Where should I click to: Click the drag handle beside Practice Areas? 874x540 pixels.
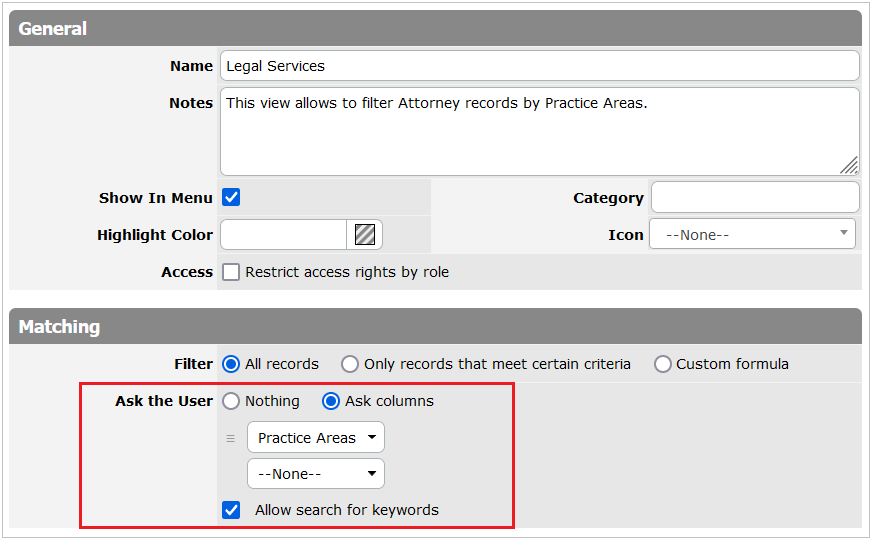[x=230, y=439]
